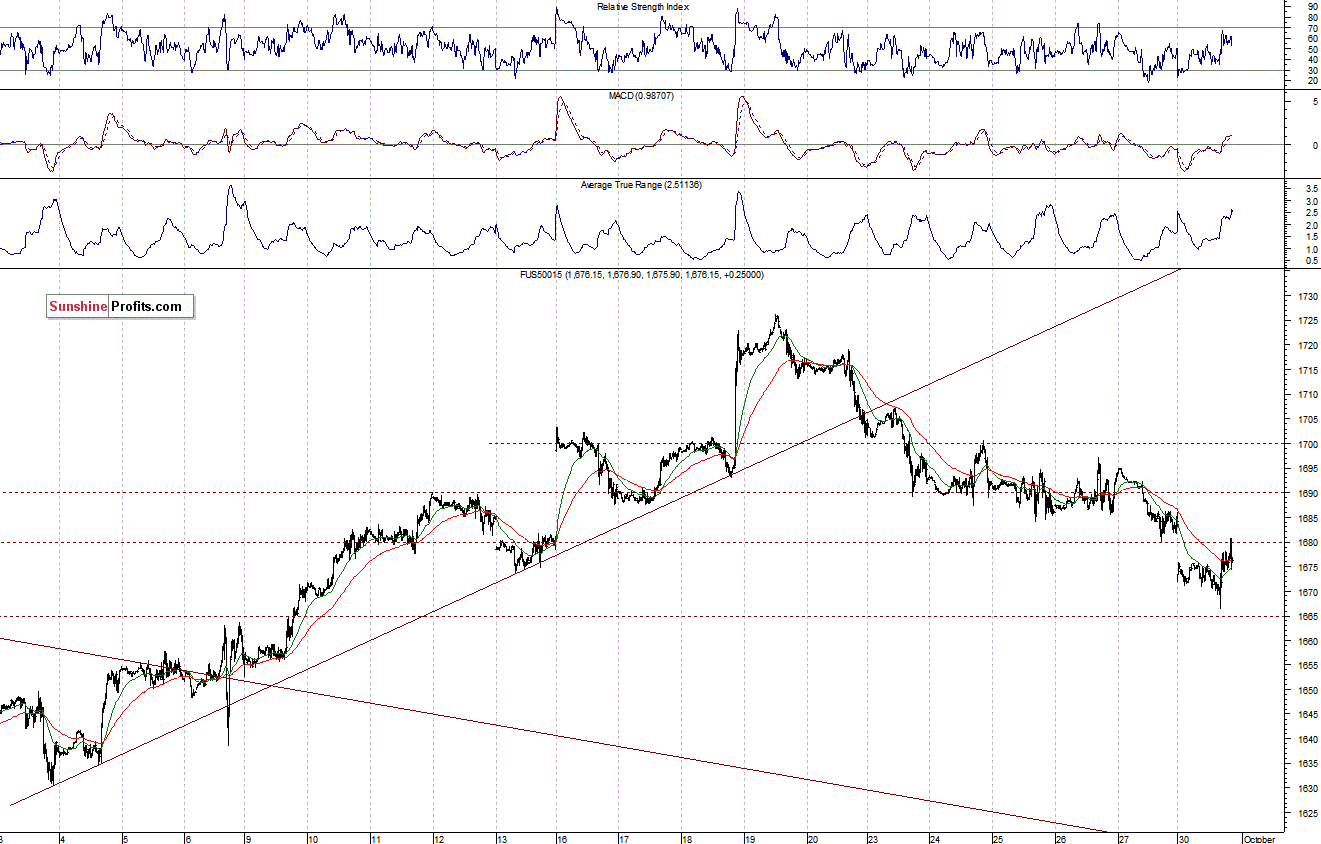Viewport: 1321px width, 844px height.
Task: Select the 1725 price axis label
Action: pyautogui.click(x=1307, y=321)
